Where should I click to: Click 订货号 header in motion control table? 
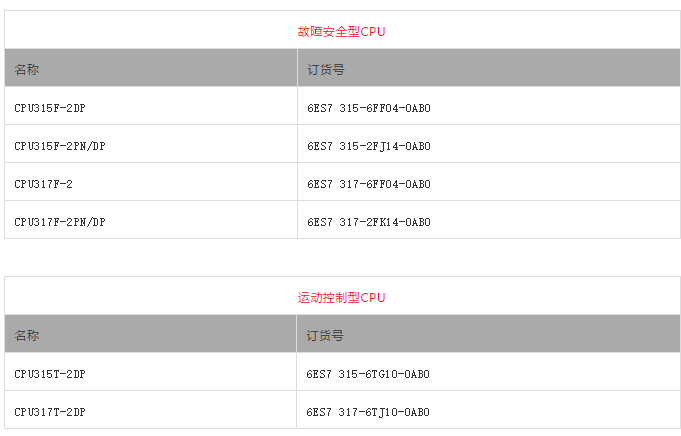tap(326, 336)
